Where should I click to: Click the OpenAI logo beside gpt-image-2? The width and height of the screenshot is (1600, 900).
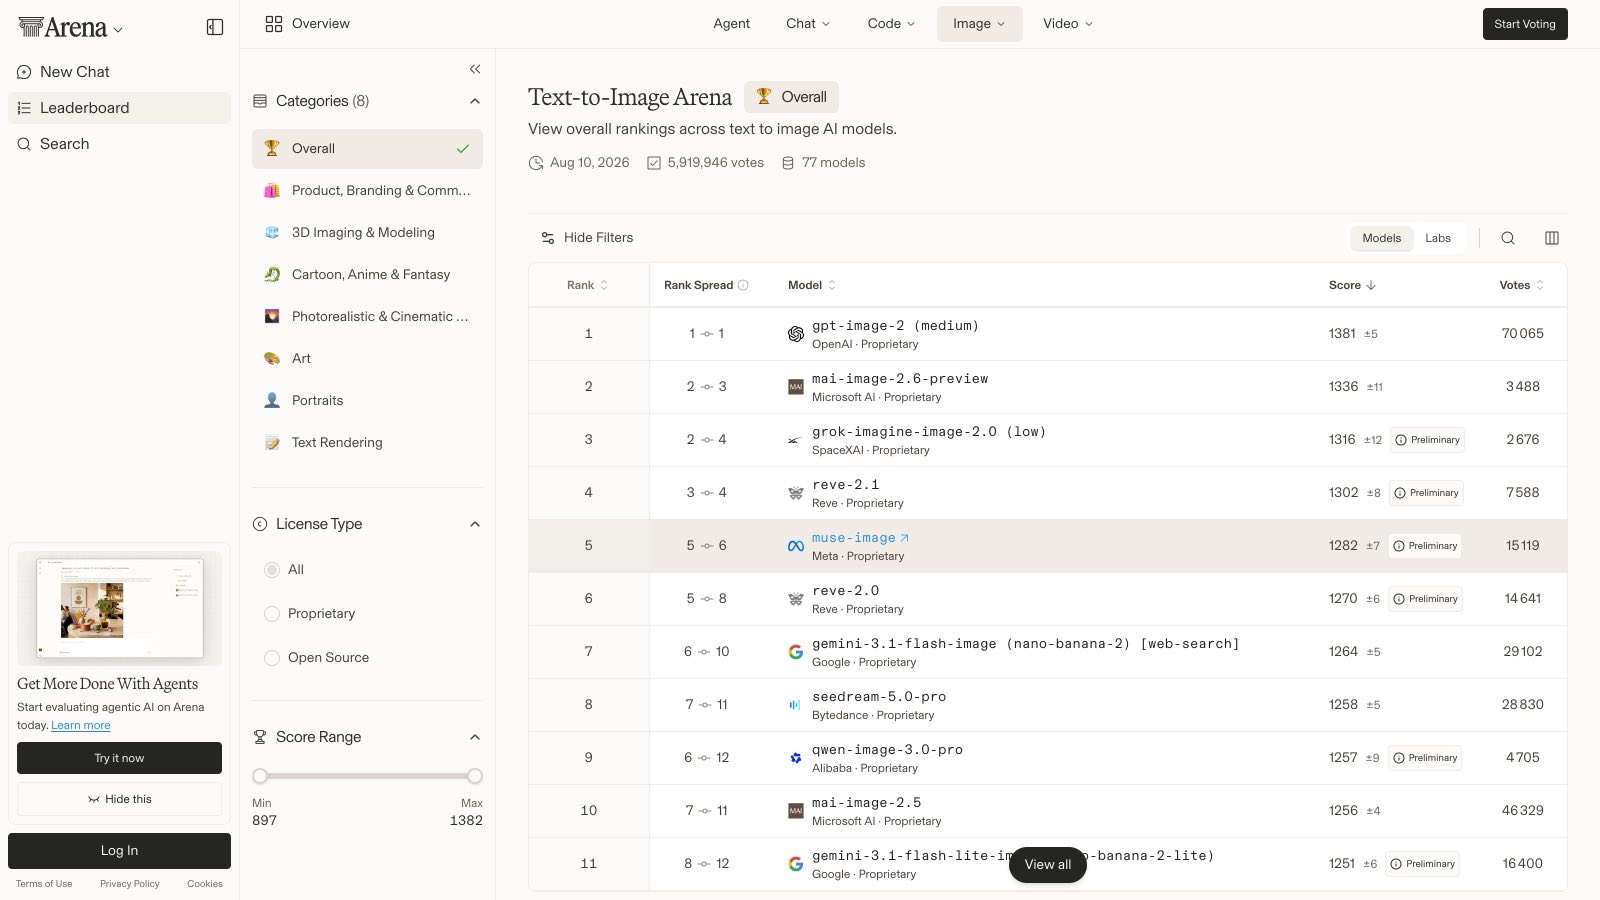[x=796, y=334]
